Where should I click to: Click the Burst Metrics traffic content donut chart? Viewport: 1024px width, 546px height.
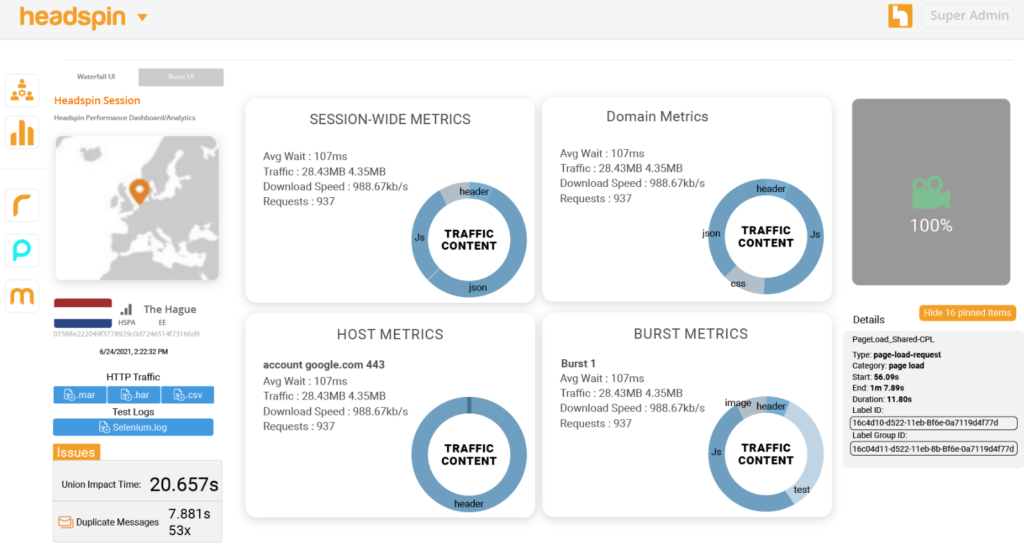pos(766,455)
